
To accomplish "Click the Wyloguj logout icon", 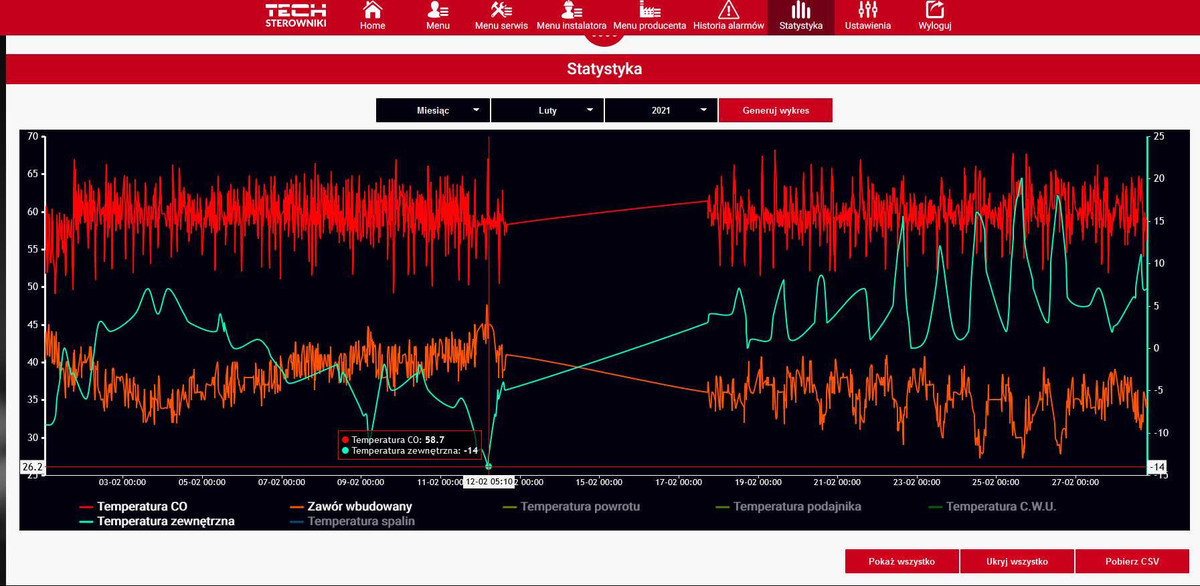I will (934, 10).
